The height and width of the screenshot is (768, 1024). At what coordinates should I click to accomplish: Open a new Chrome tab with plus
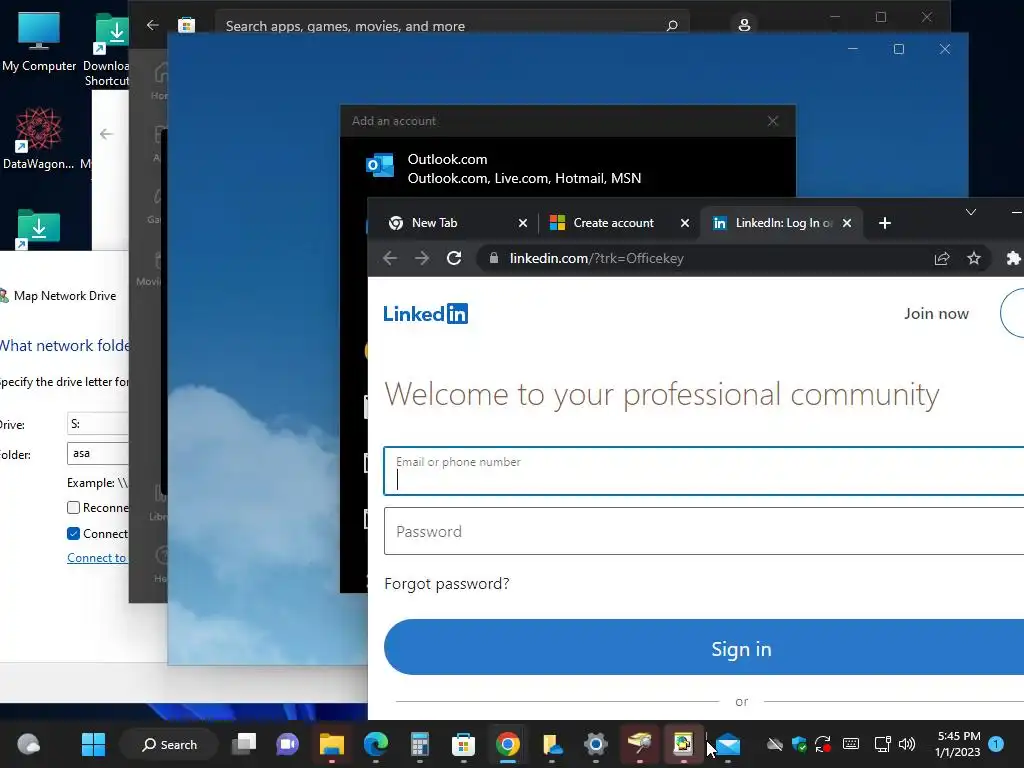[885, 223]
